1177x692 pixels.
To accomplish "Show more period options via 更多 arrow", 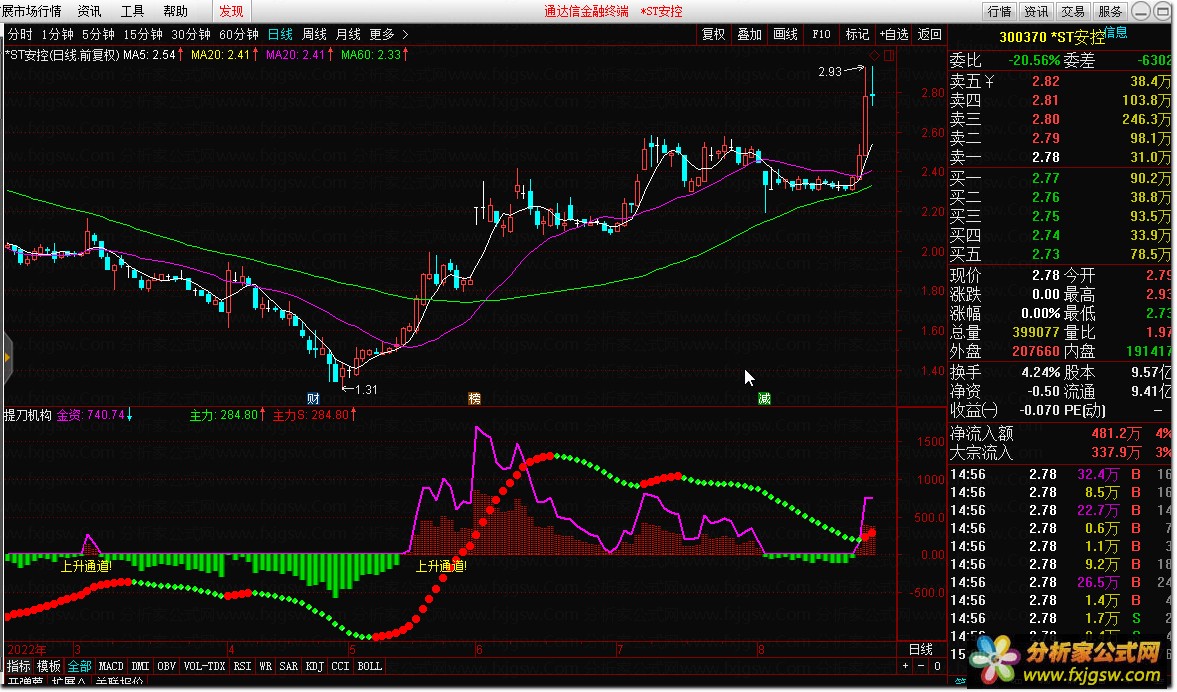I will click(405, 35).
